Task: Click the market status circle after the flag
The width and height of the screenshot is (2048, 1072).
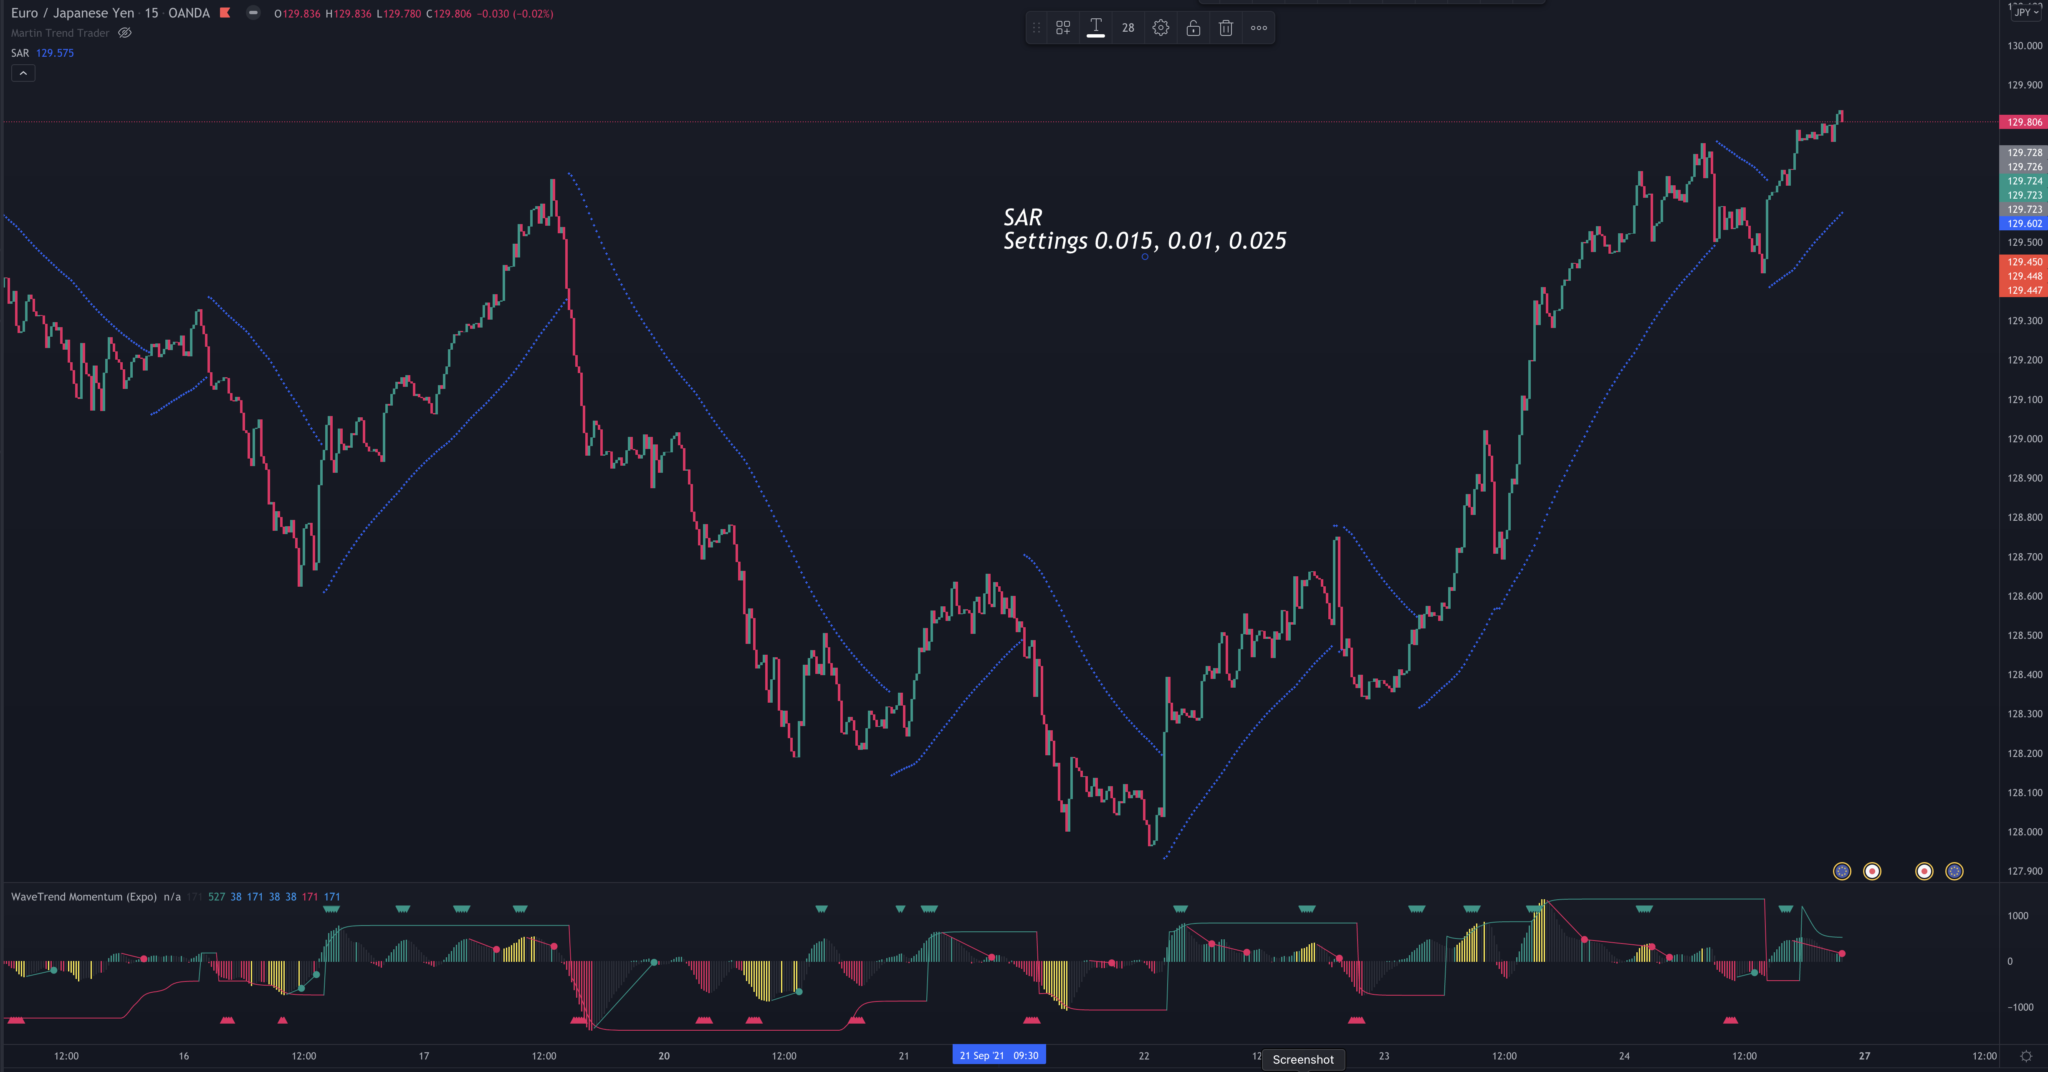Action: 253,13
